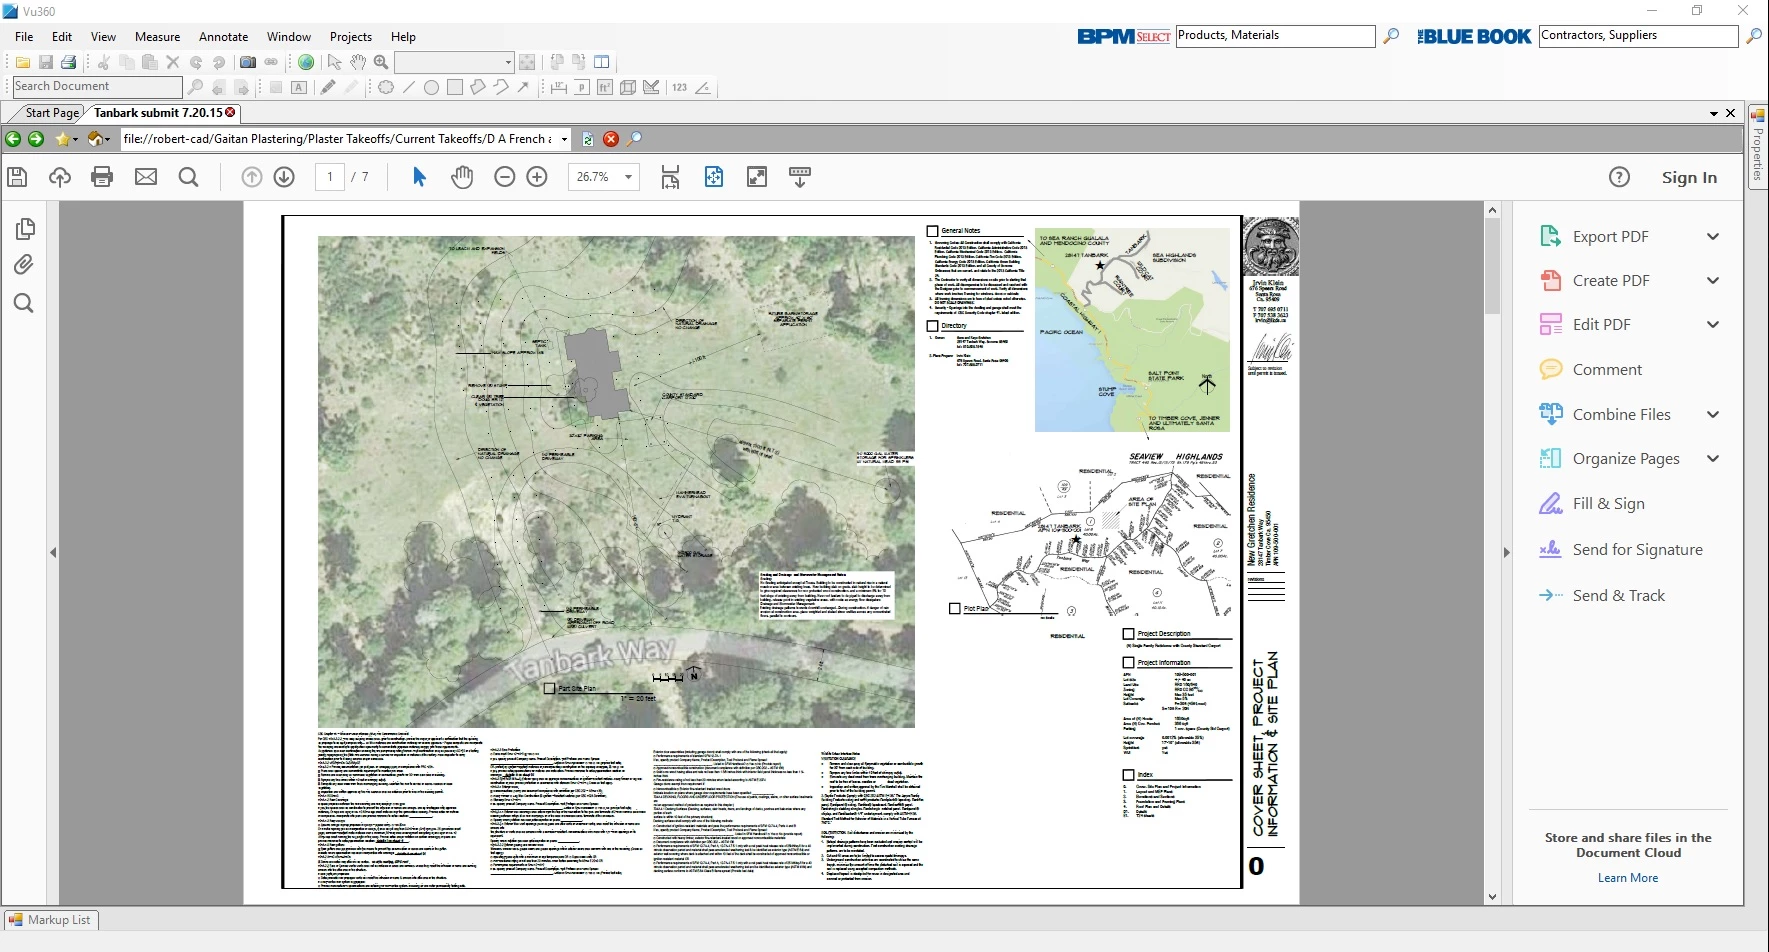The height and width of the screenshot is (952, 1769).
Task: Go to next page with down arrow
Action: (x=284, y=177)
